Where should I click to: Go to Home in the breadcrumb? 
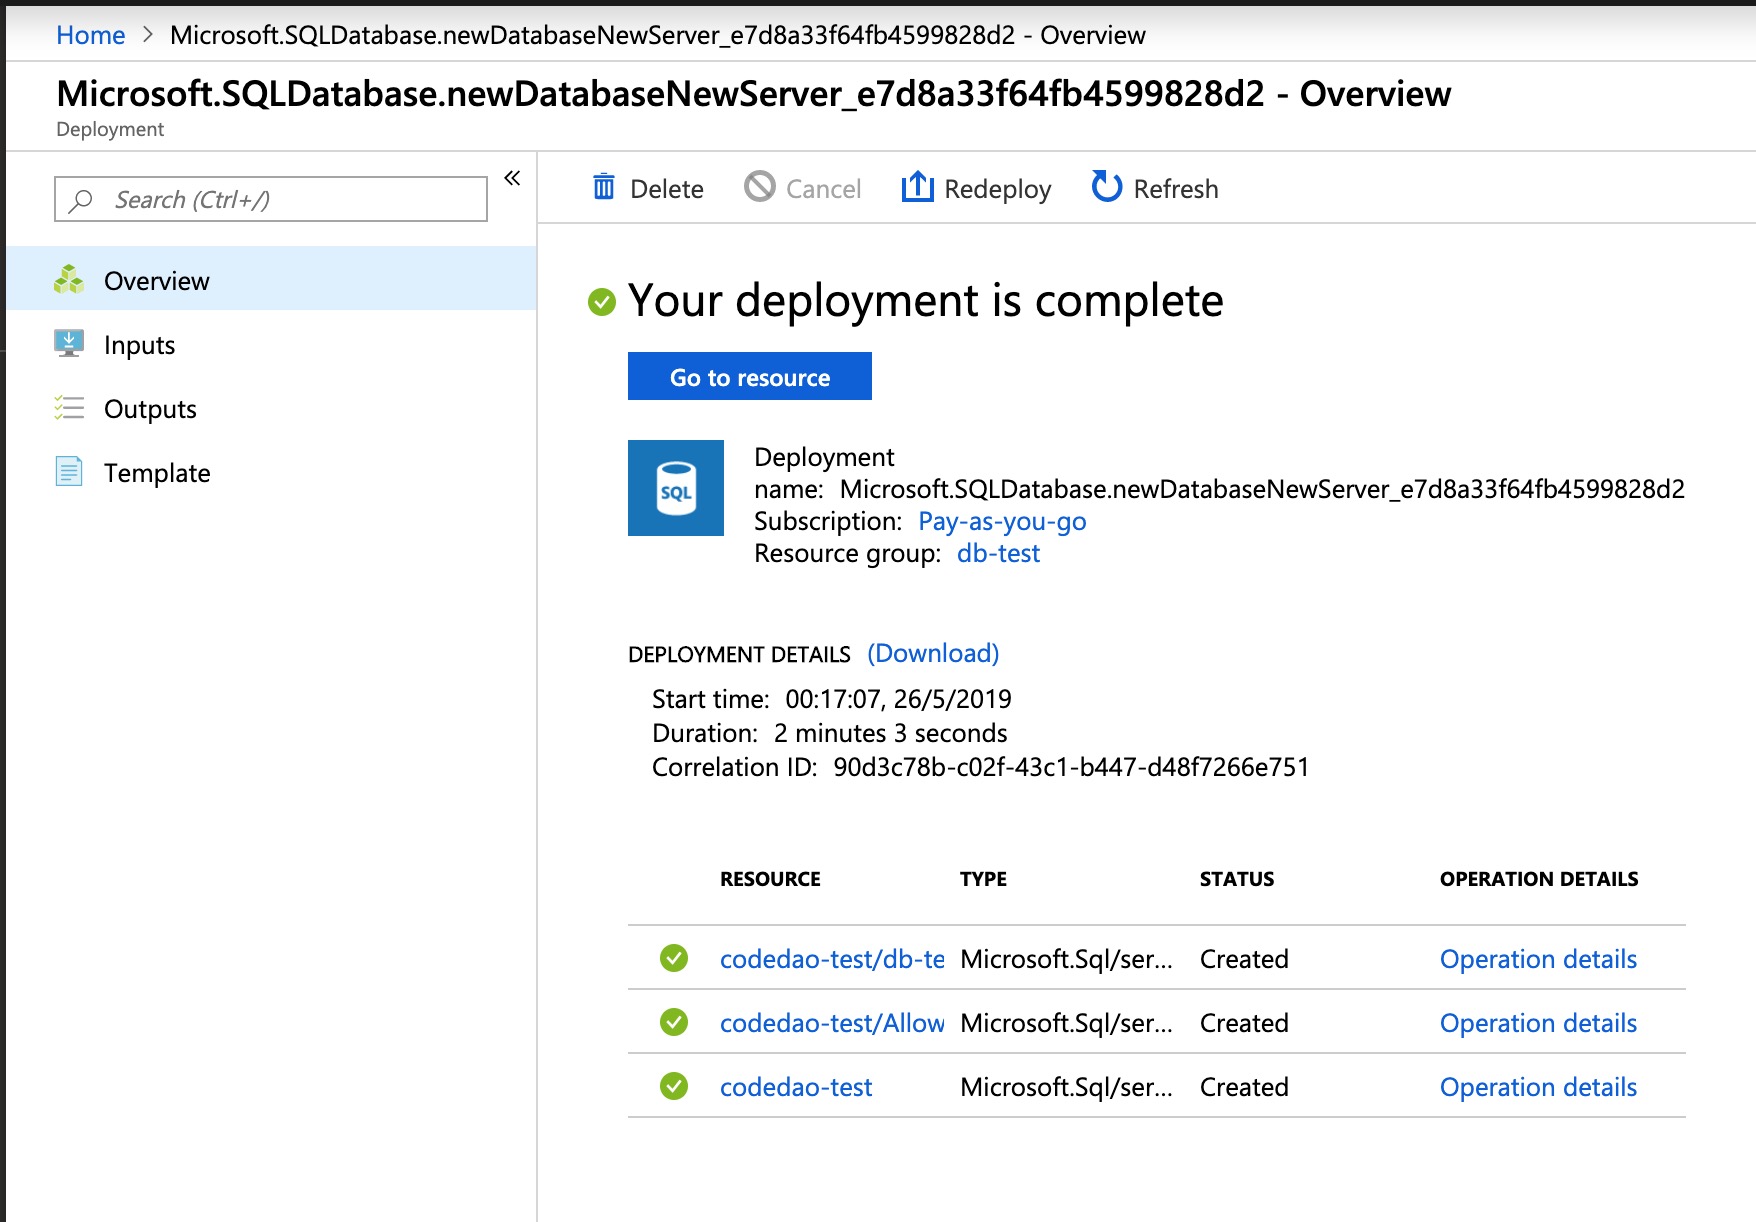pos(90,35)
